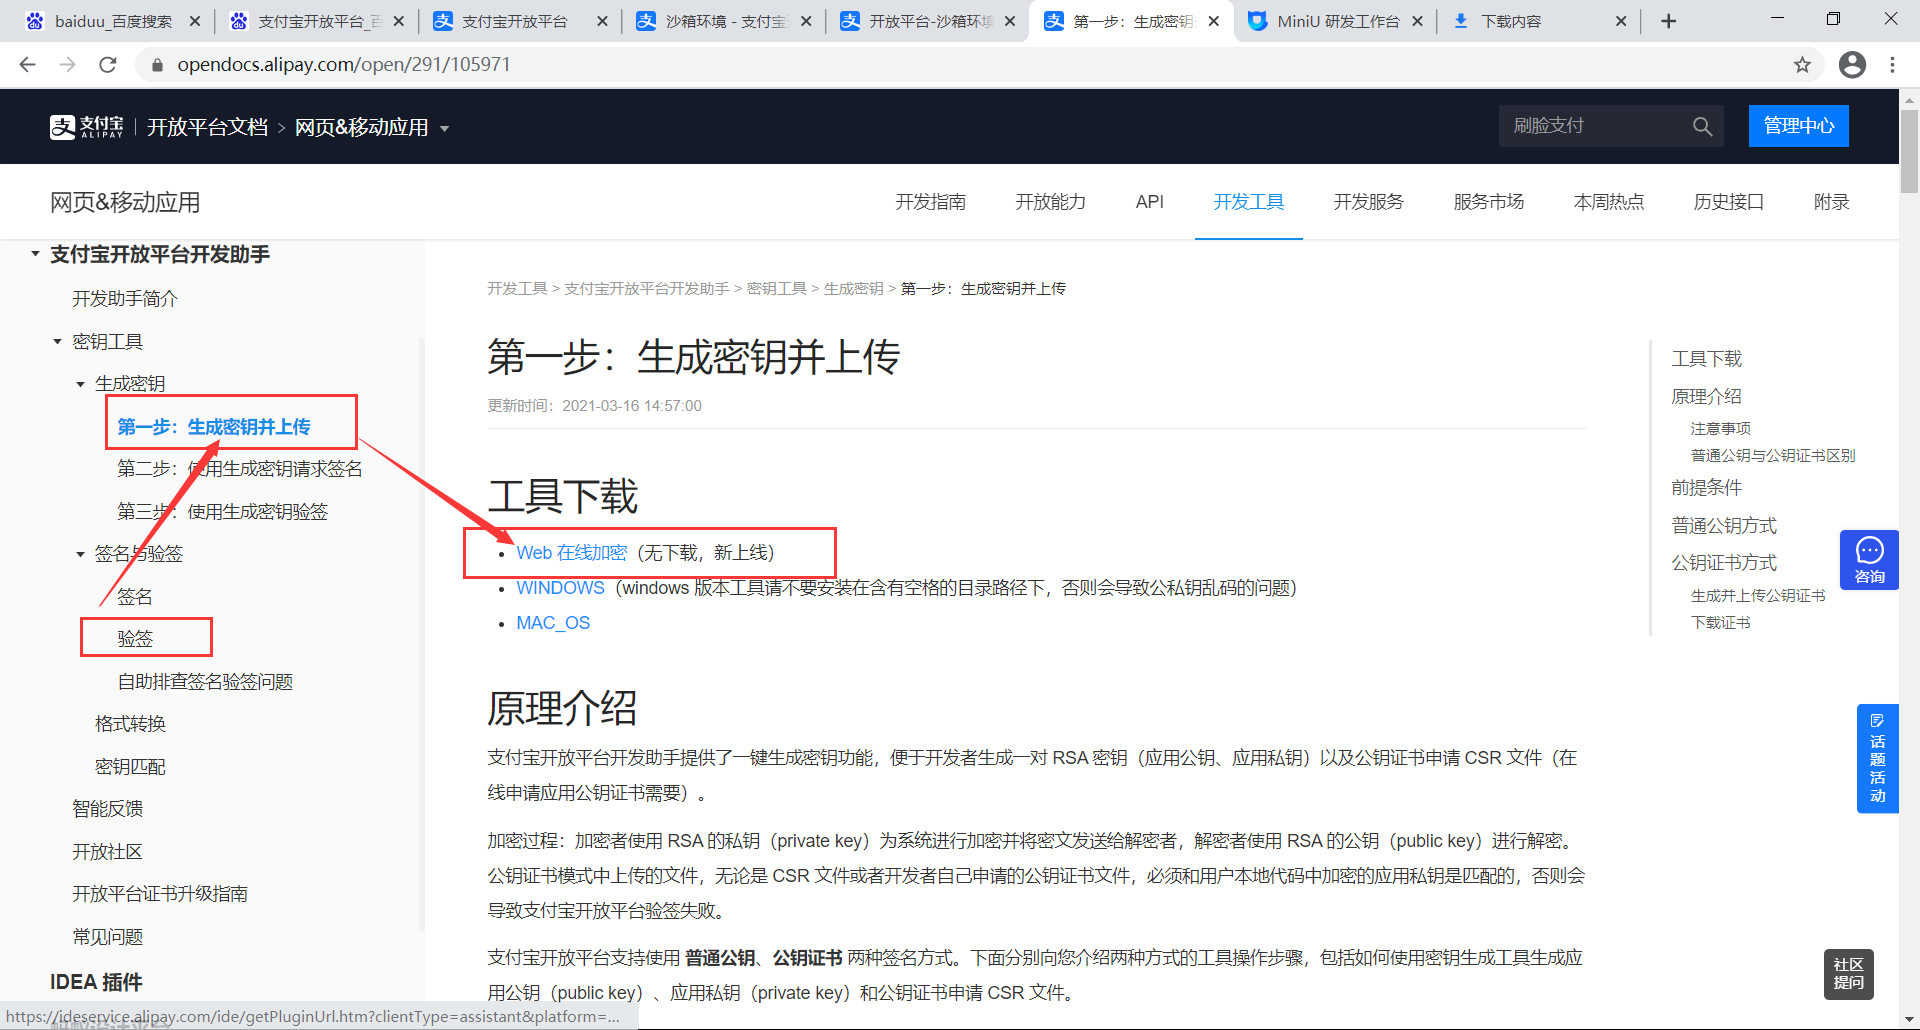Click the 咨询 chat bubble widget
Screen dimensions: 1920x1030
tap(1869, 560)
